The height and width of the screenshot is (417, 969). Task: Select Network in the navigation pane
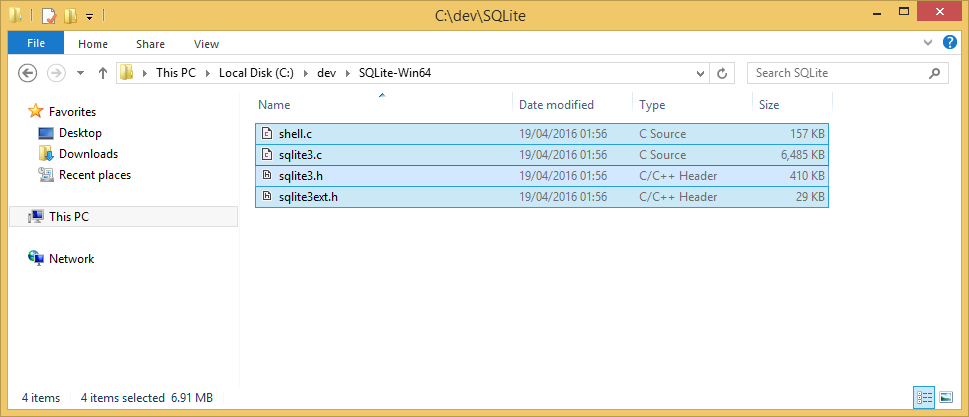tap(72, 259)
